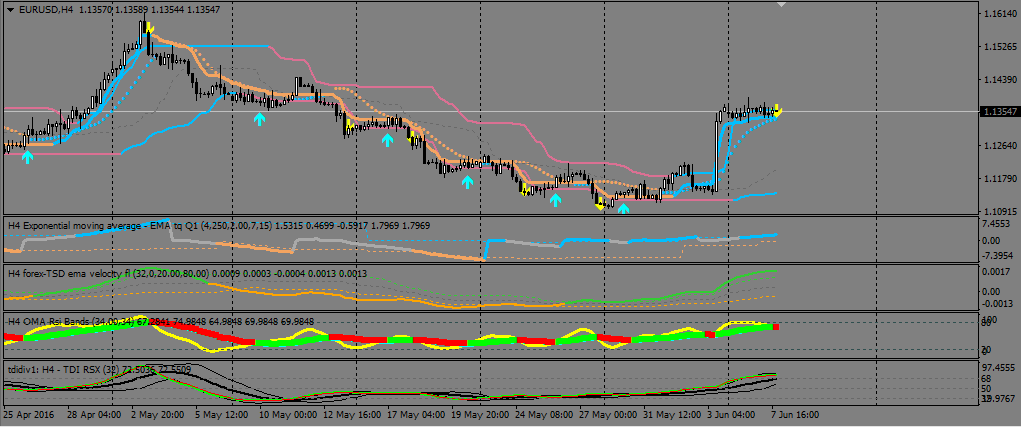Viewport: 1021px width, 427px height.
Task: Click the 97.4555 value on TDI pane scale
Action: 997,367
